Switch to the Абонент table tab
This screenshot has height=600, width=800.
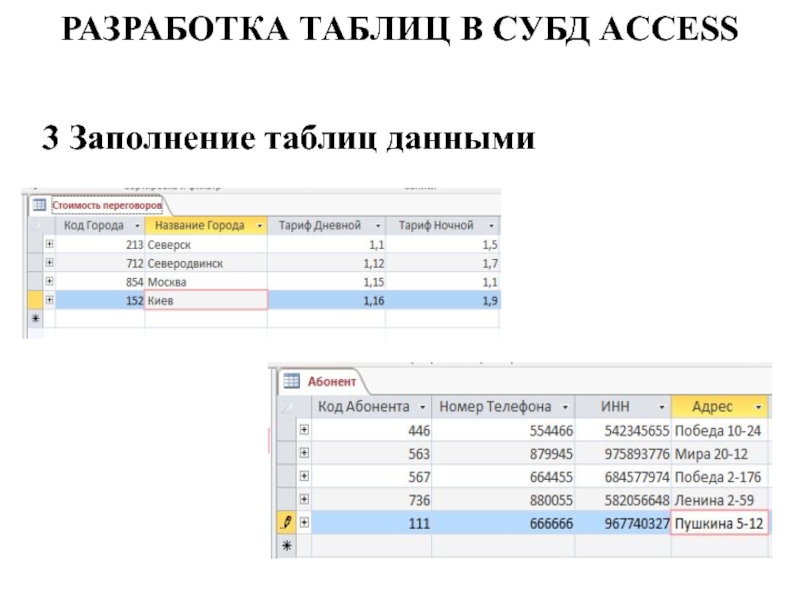331,381
